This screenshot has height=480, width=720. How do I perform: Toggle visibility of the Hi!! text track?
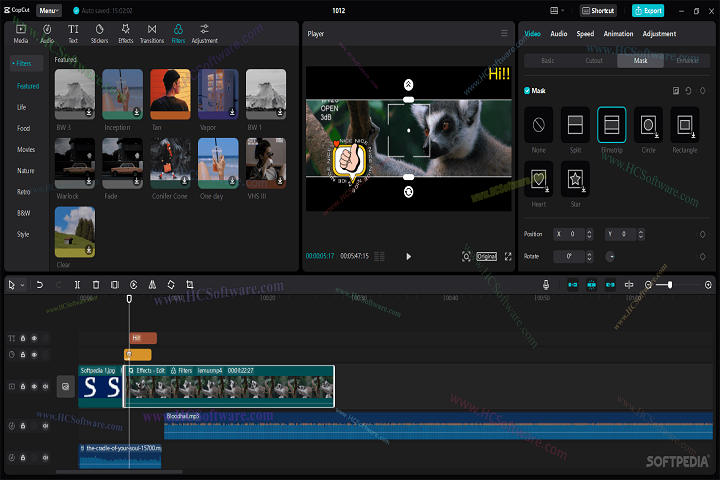(34, 338)
